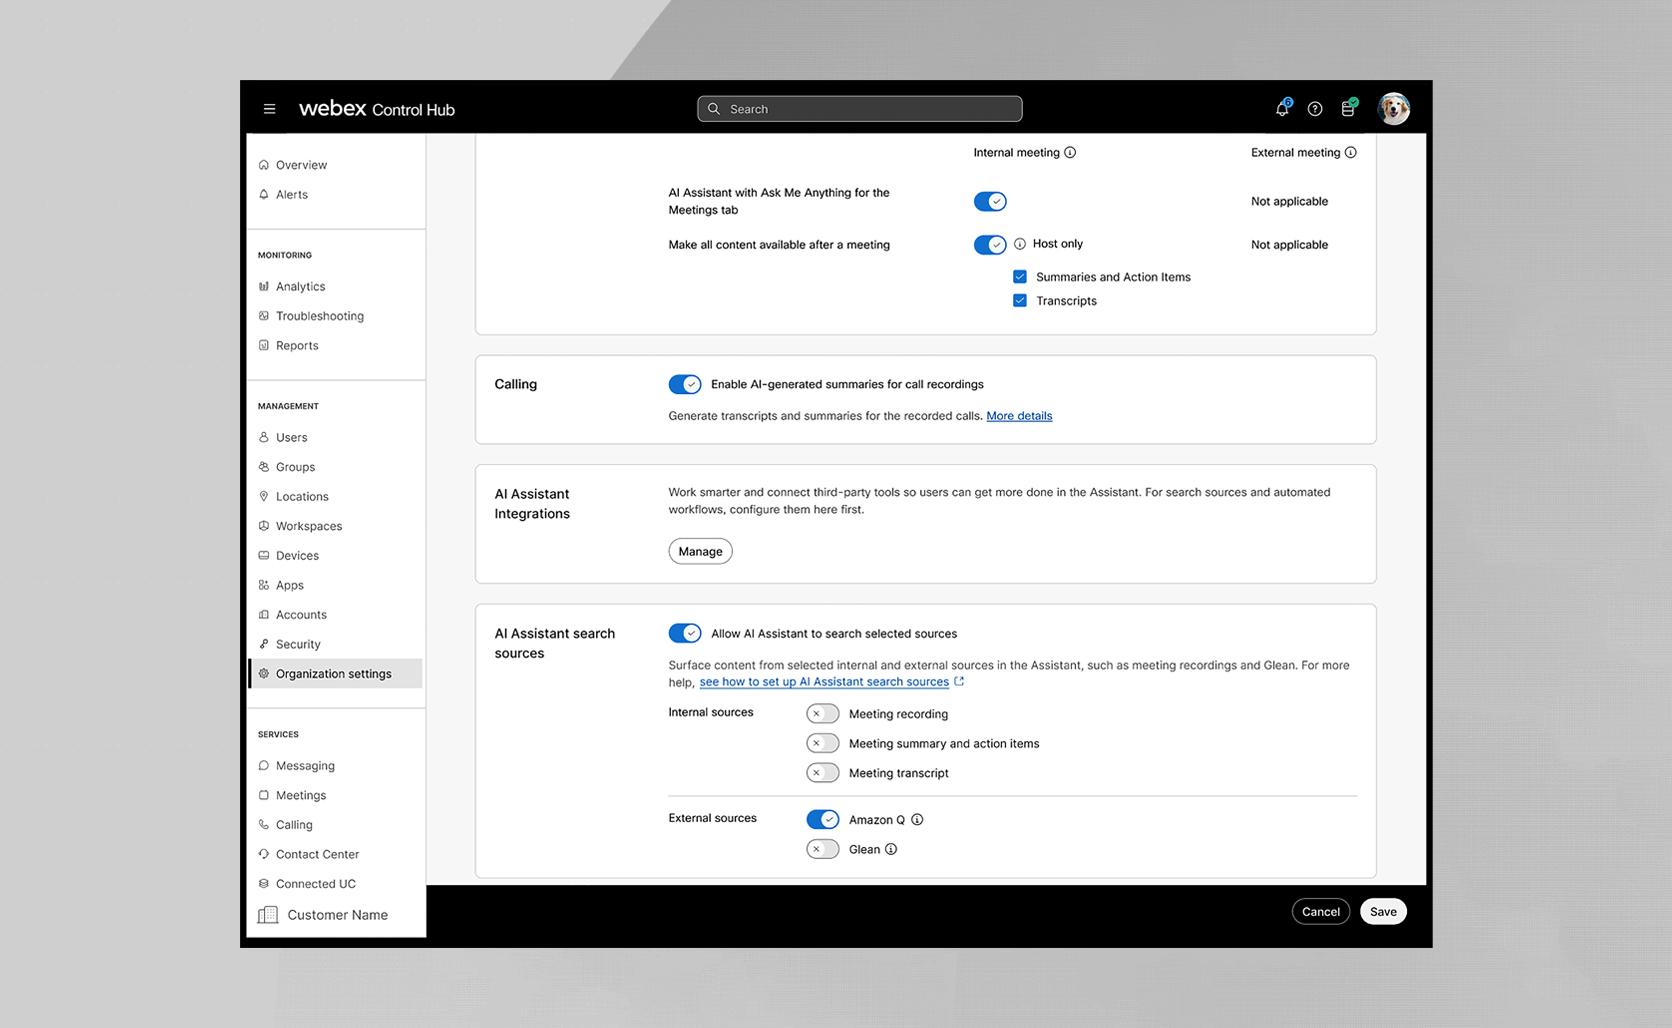Disable AI-generated summaries for call recordings
The height and width of the screenshot is (1028, 1672).
coord(685,385)
